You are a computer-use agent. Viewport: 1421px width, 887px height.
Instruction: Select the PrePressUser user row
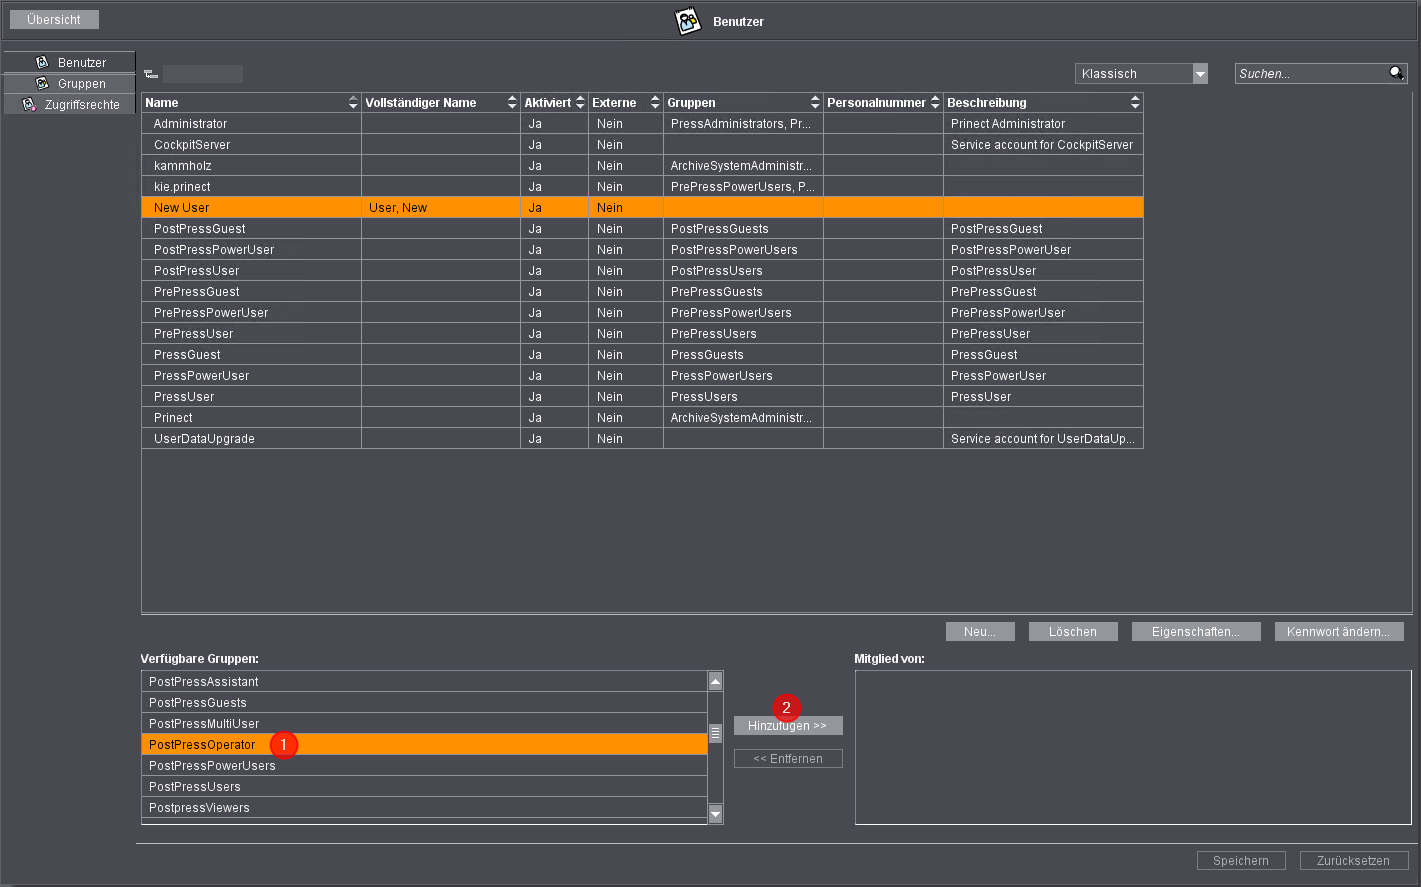coord(642,334)
